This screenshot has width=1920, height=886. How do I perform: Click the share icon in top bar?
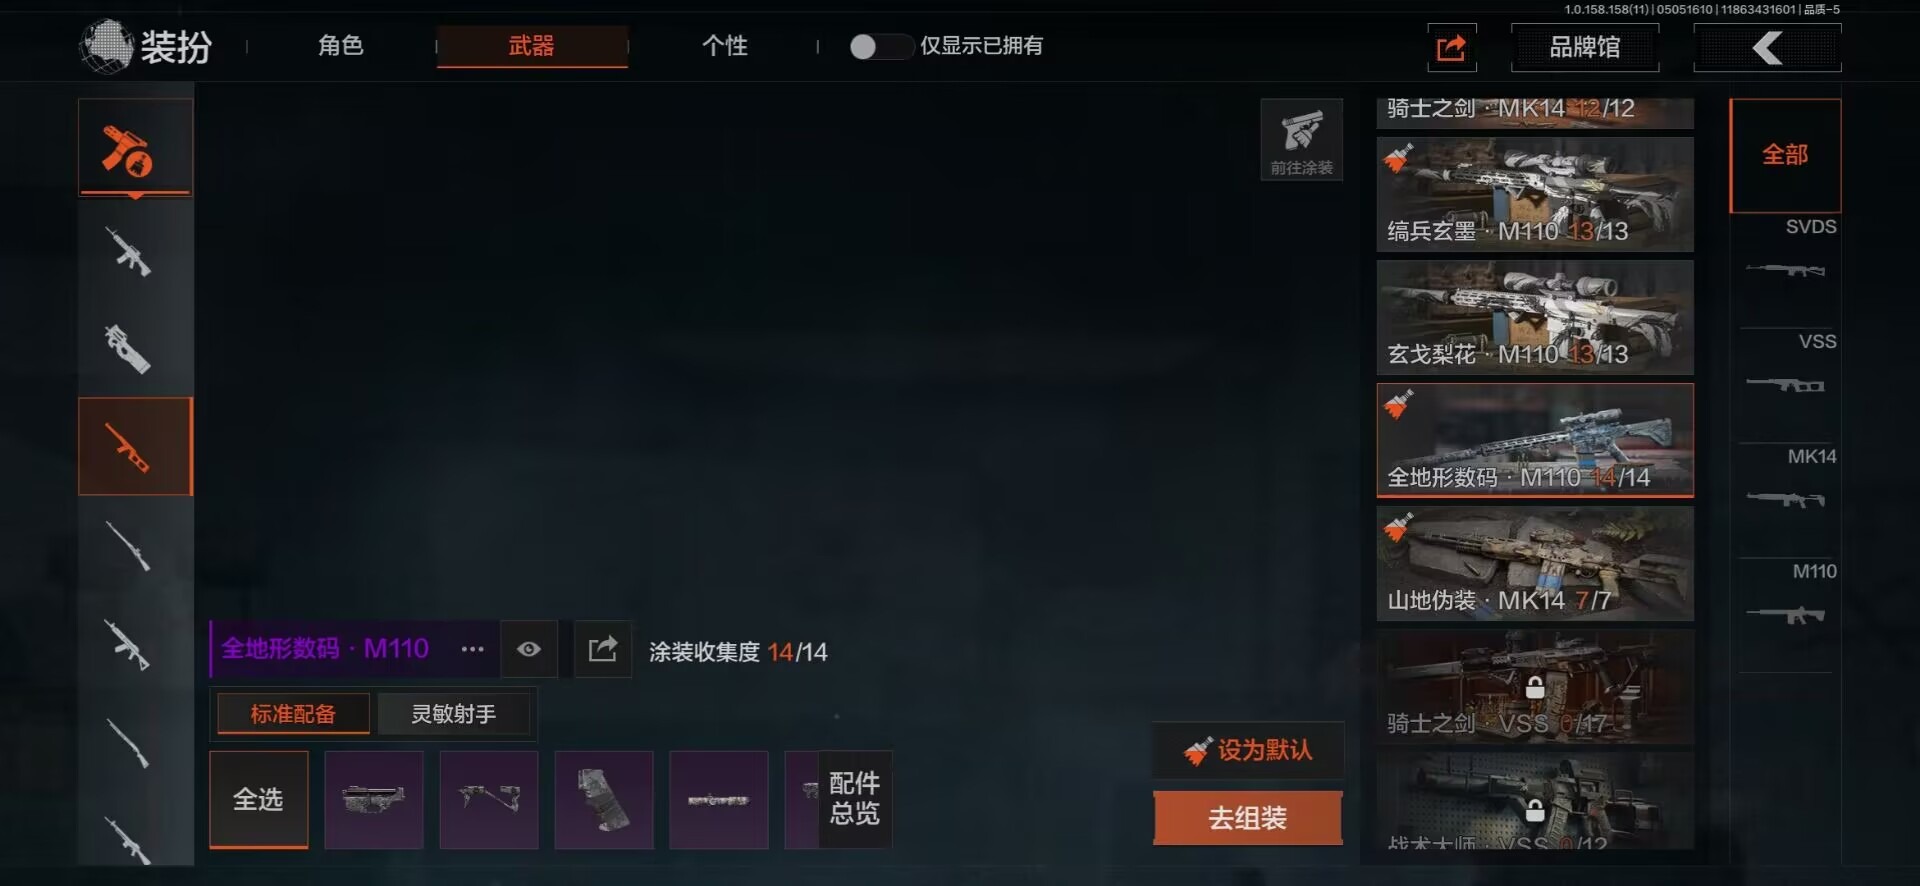pyautogui.click(x=1451, y=47)
